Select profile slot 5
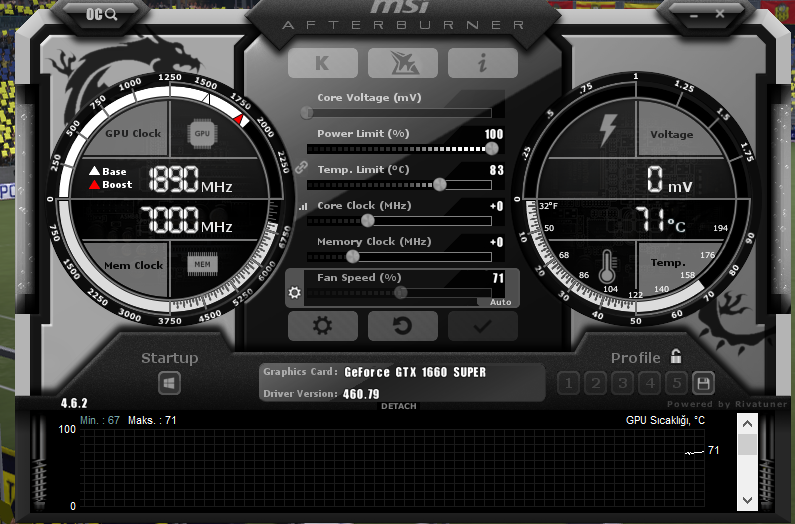This screenshot has width=795, height=524. click(x=677, y=383)
